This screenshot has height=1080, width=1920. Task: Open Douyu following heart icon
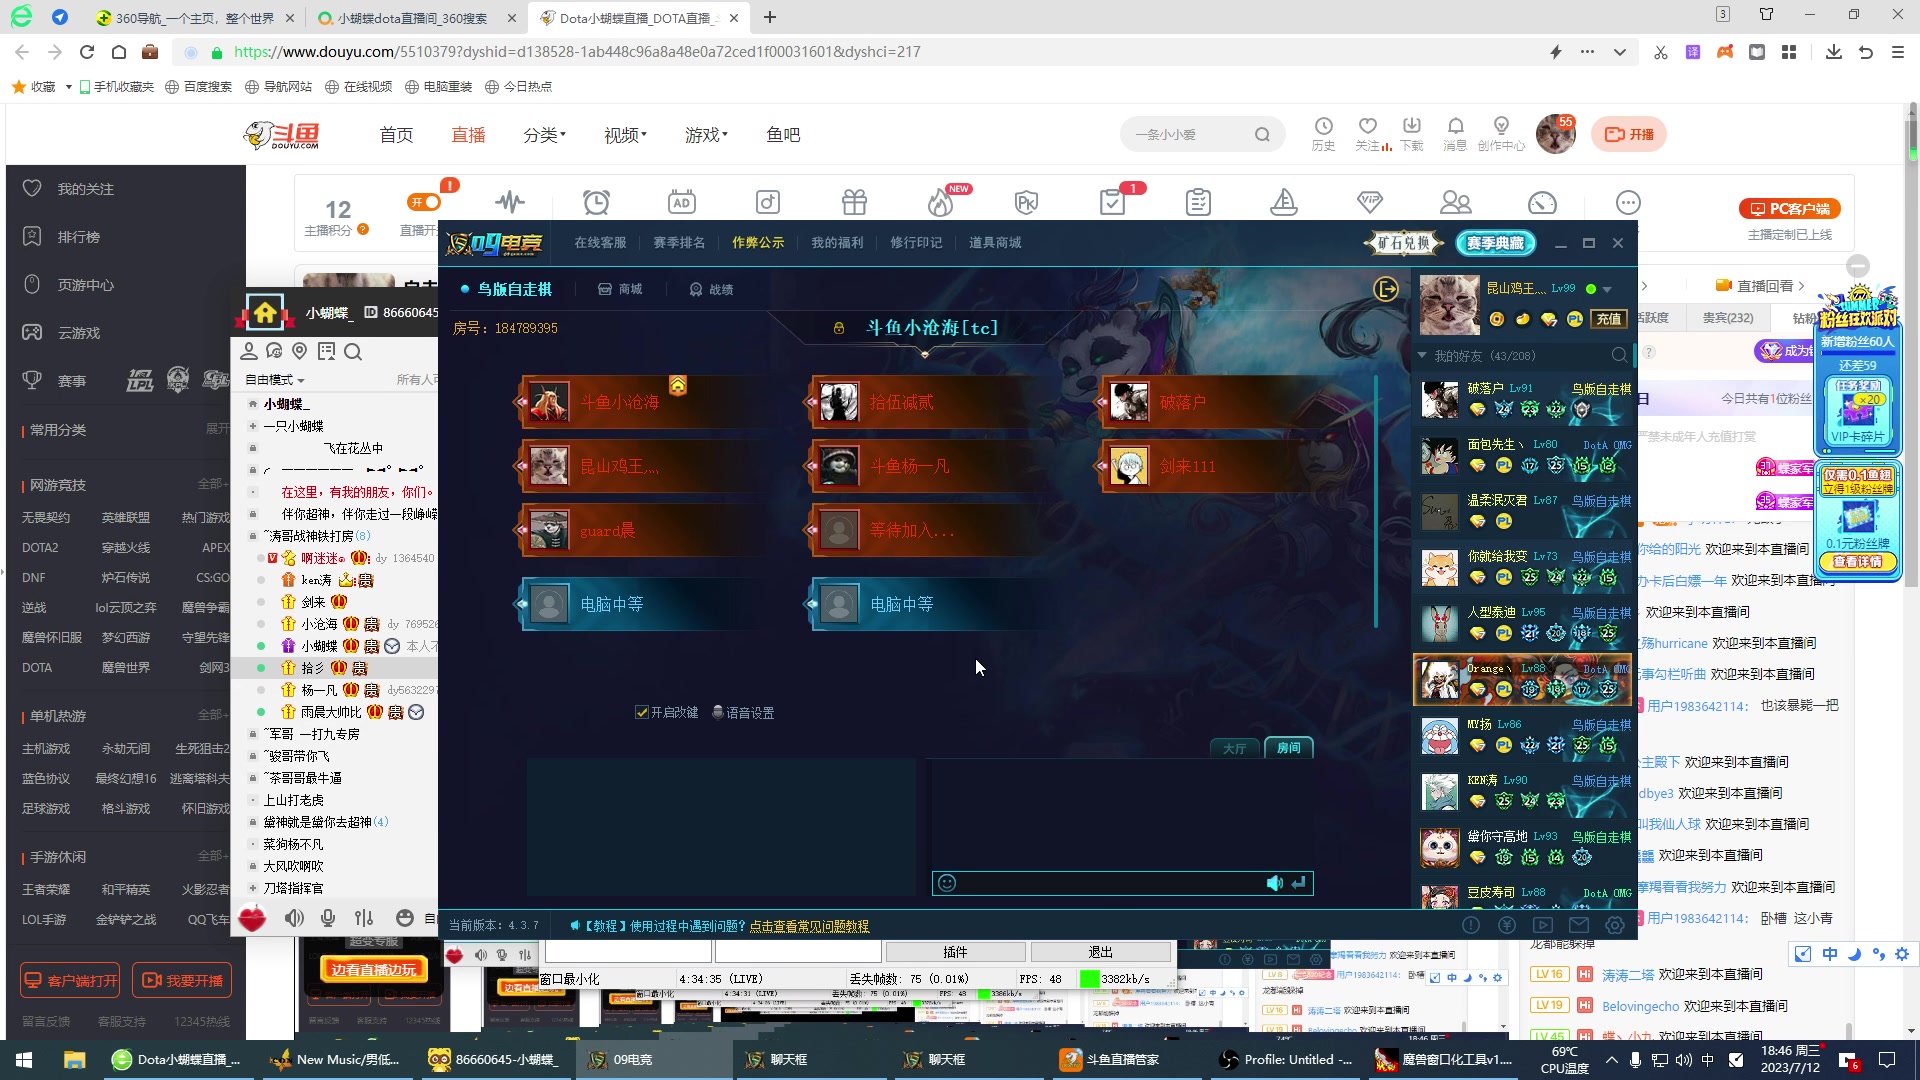click(1367, 126)
